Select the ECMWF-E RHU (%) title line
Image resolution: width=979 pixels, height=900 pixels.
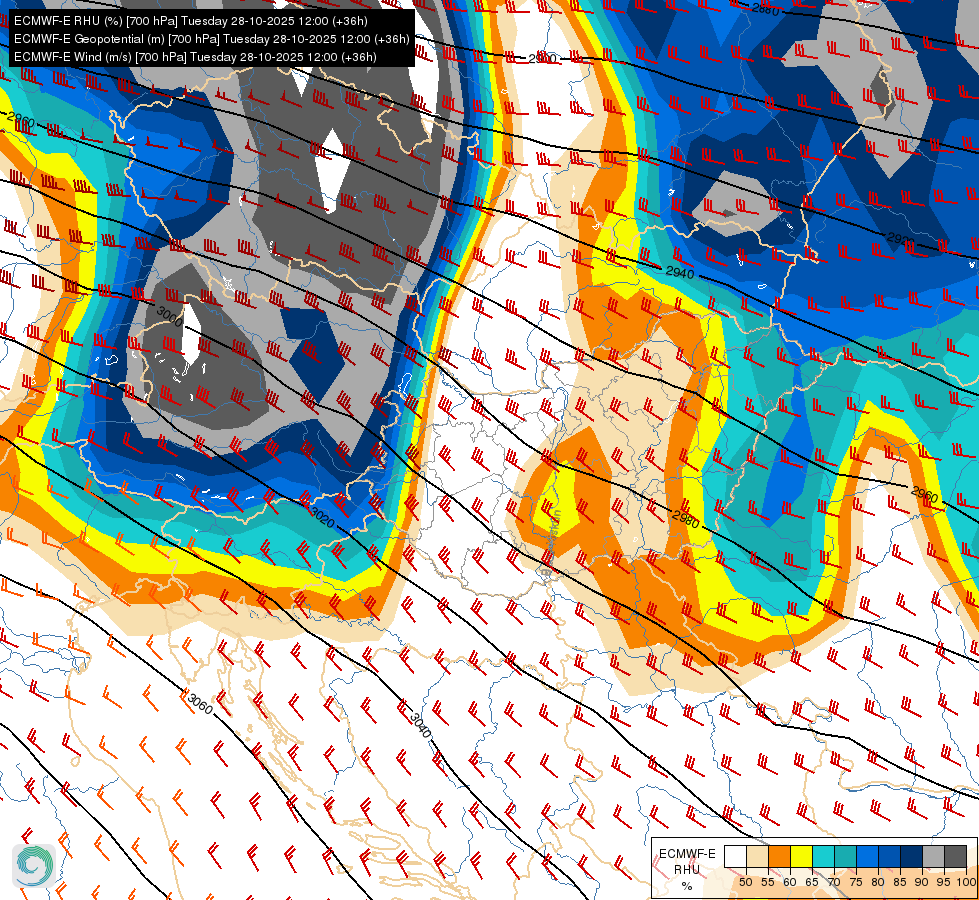point(190,21)
